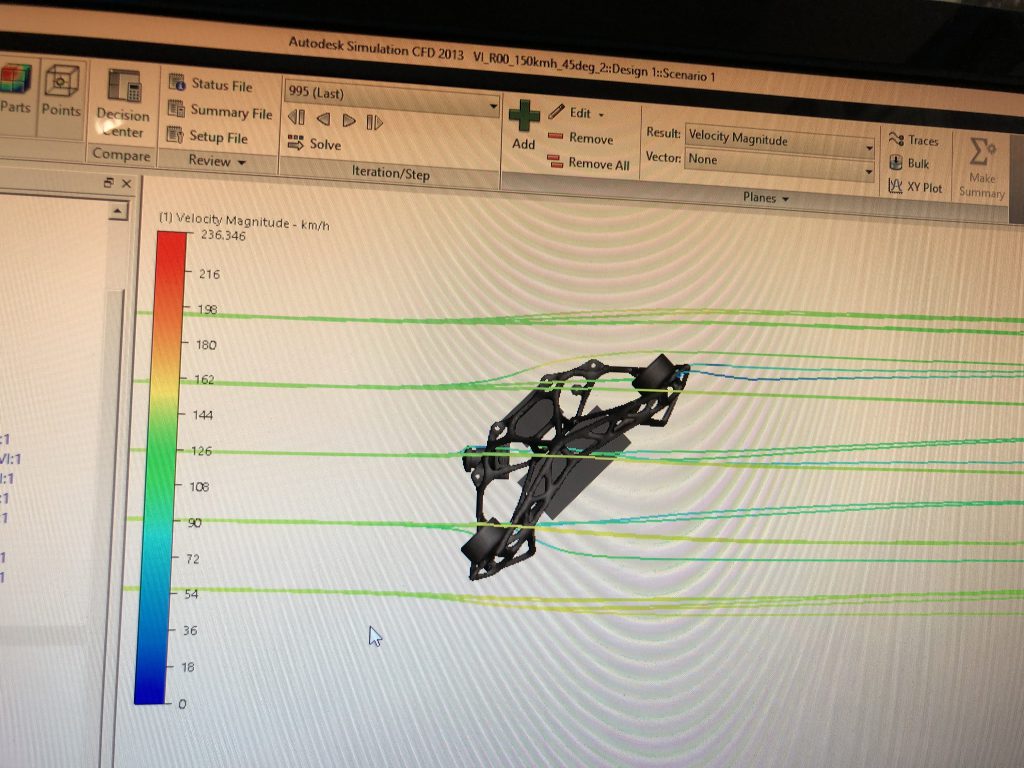Open the Status File
The width and height of the screenshot is (1024, 768).
pyautogui.click(x=210, y=84)
